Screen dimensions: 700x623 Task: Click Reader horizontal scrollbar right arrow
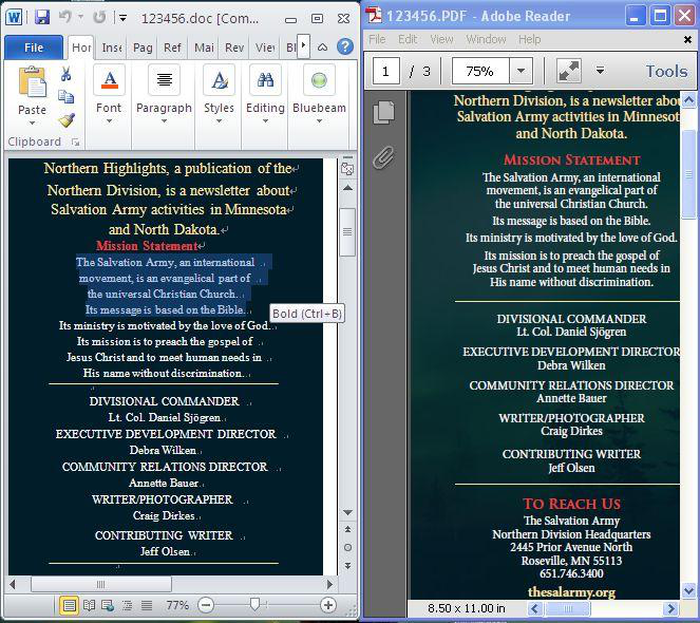tap(670, 608)
